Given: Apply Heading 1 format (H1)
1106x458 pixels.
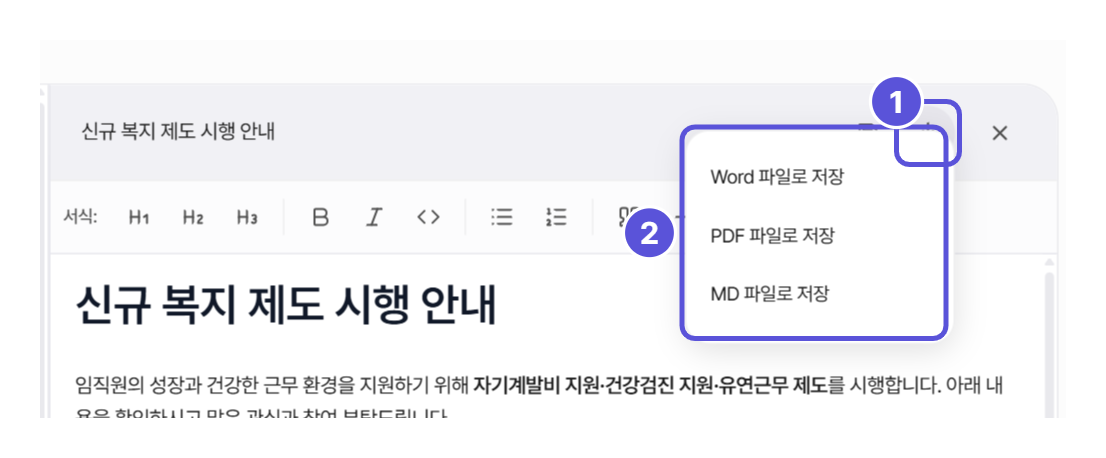Looking at the screenshot, I should coord(139,217).
